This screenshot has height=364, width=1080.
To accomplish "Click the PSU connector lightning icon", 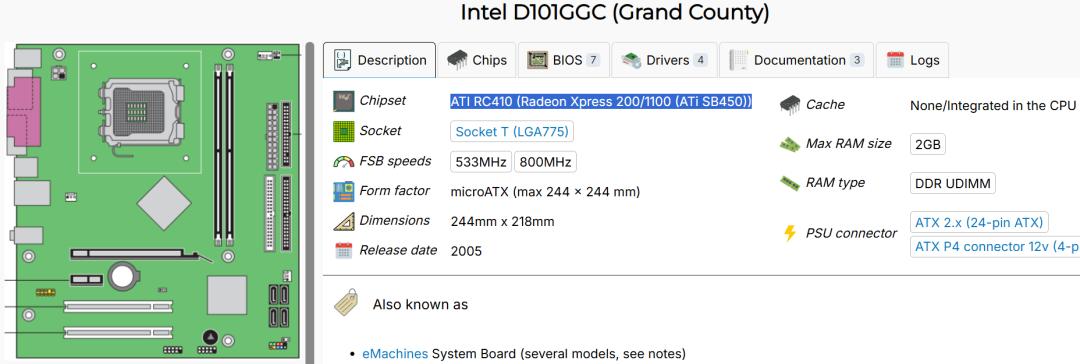I will 789,233.
